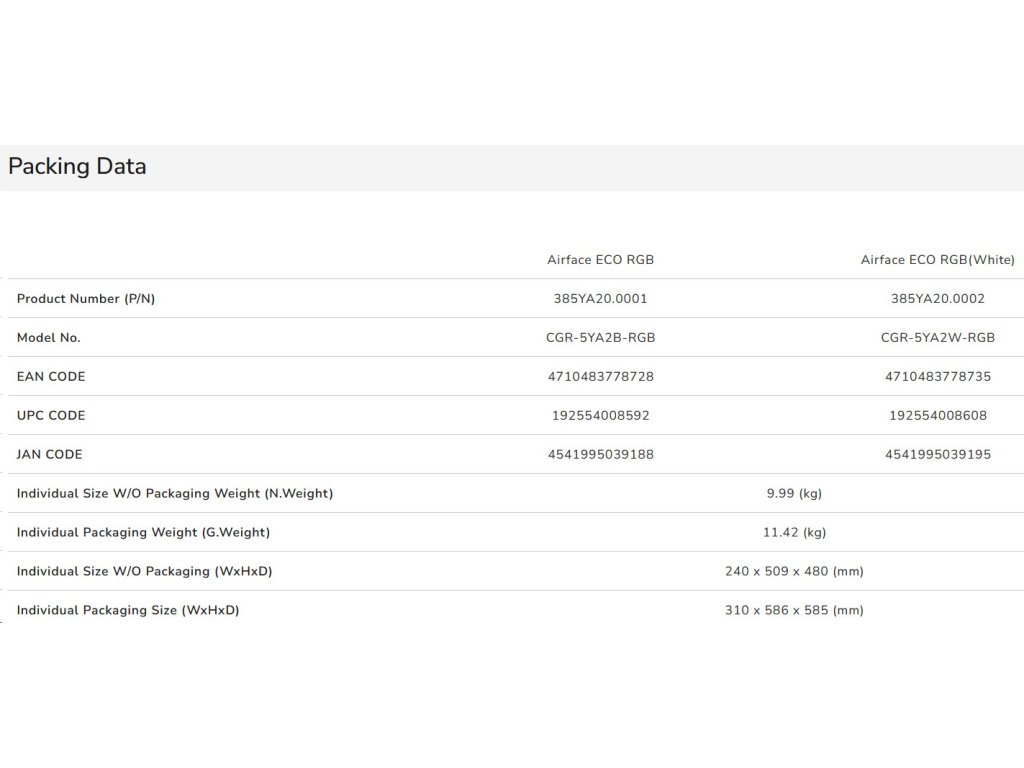The width and height of the screenshot is (1024, 768).
Task: Click EAN code 4710483778728
Action: coord(600,377)
